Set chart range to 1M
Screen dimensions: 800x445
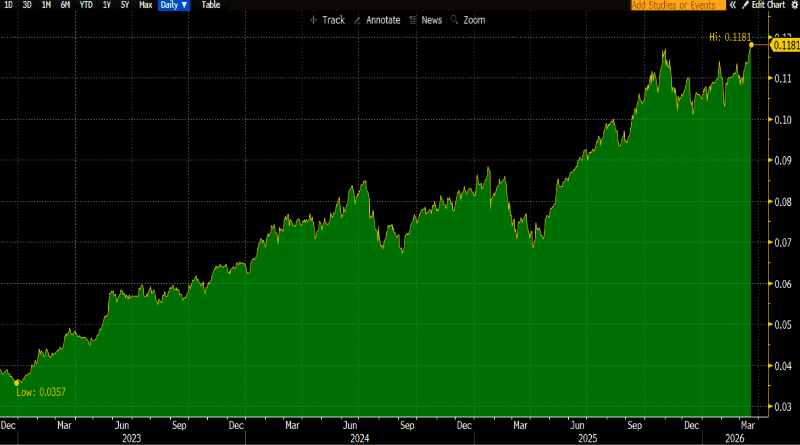pyautogui.click(x=46, y=5)
